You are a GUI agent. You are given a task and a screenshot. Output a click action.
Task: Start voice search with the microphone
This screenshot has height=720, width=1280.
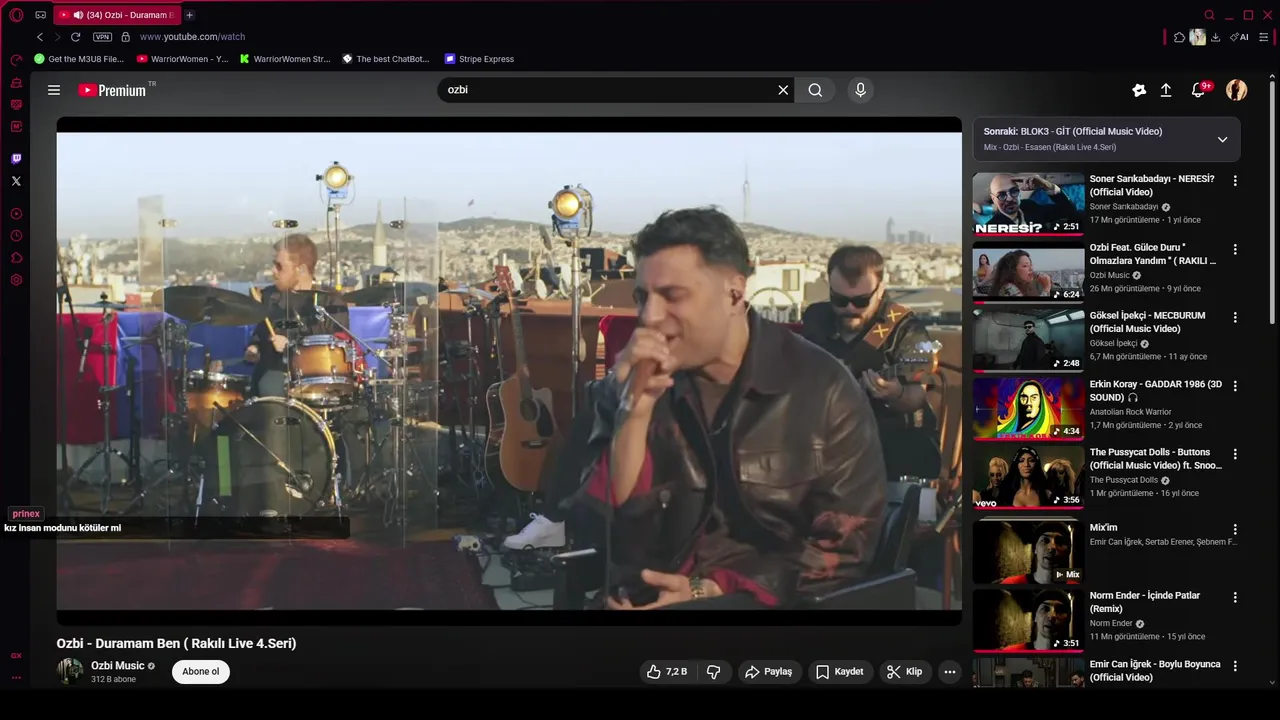[x=860, y=90]
